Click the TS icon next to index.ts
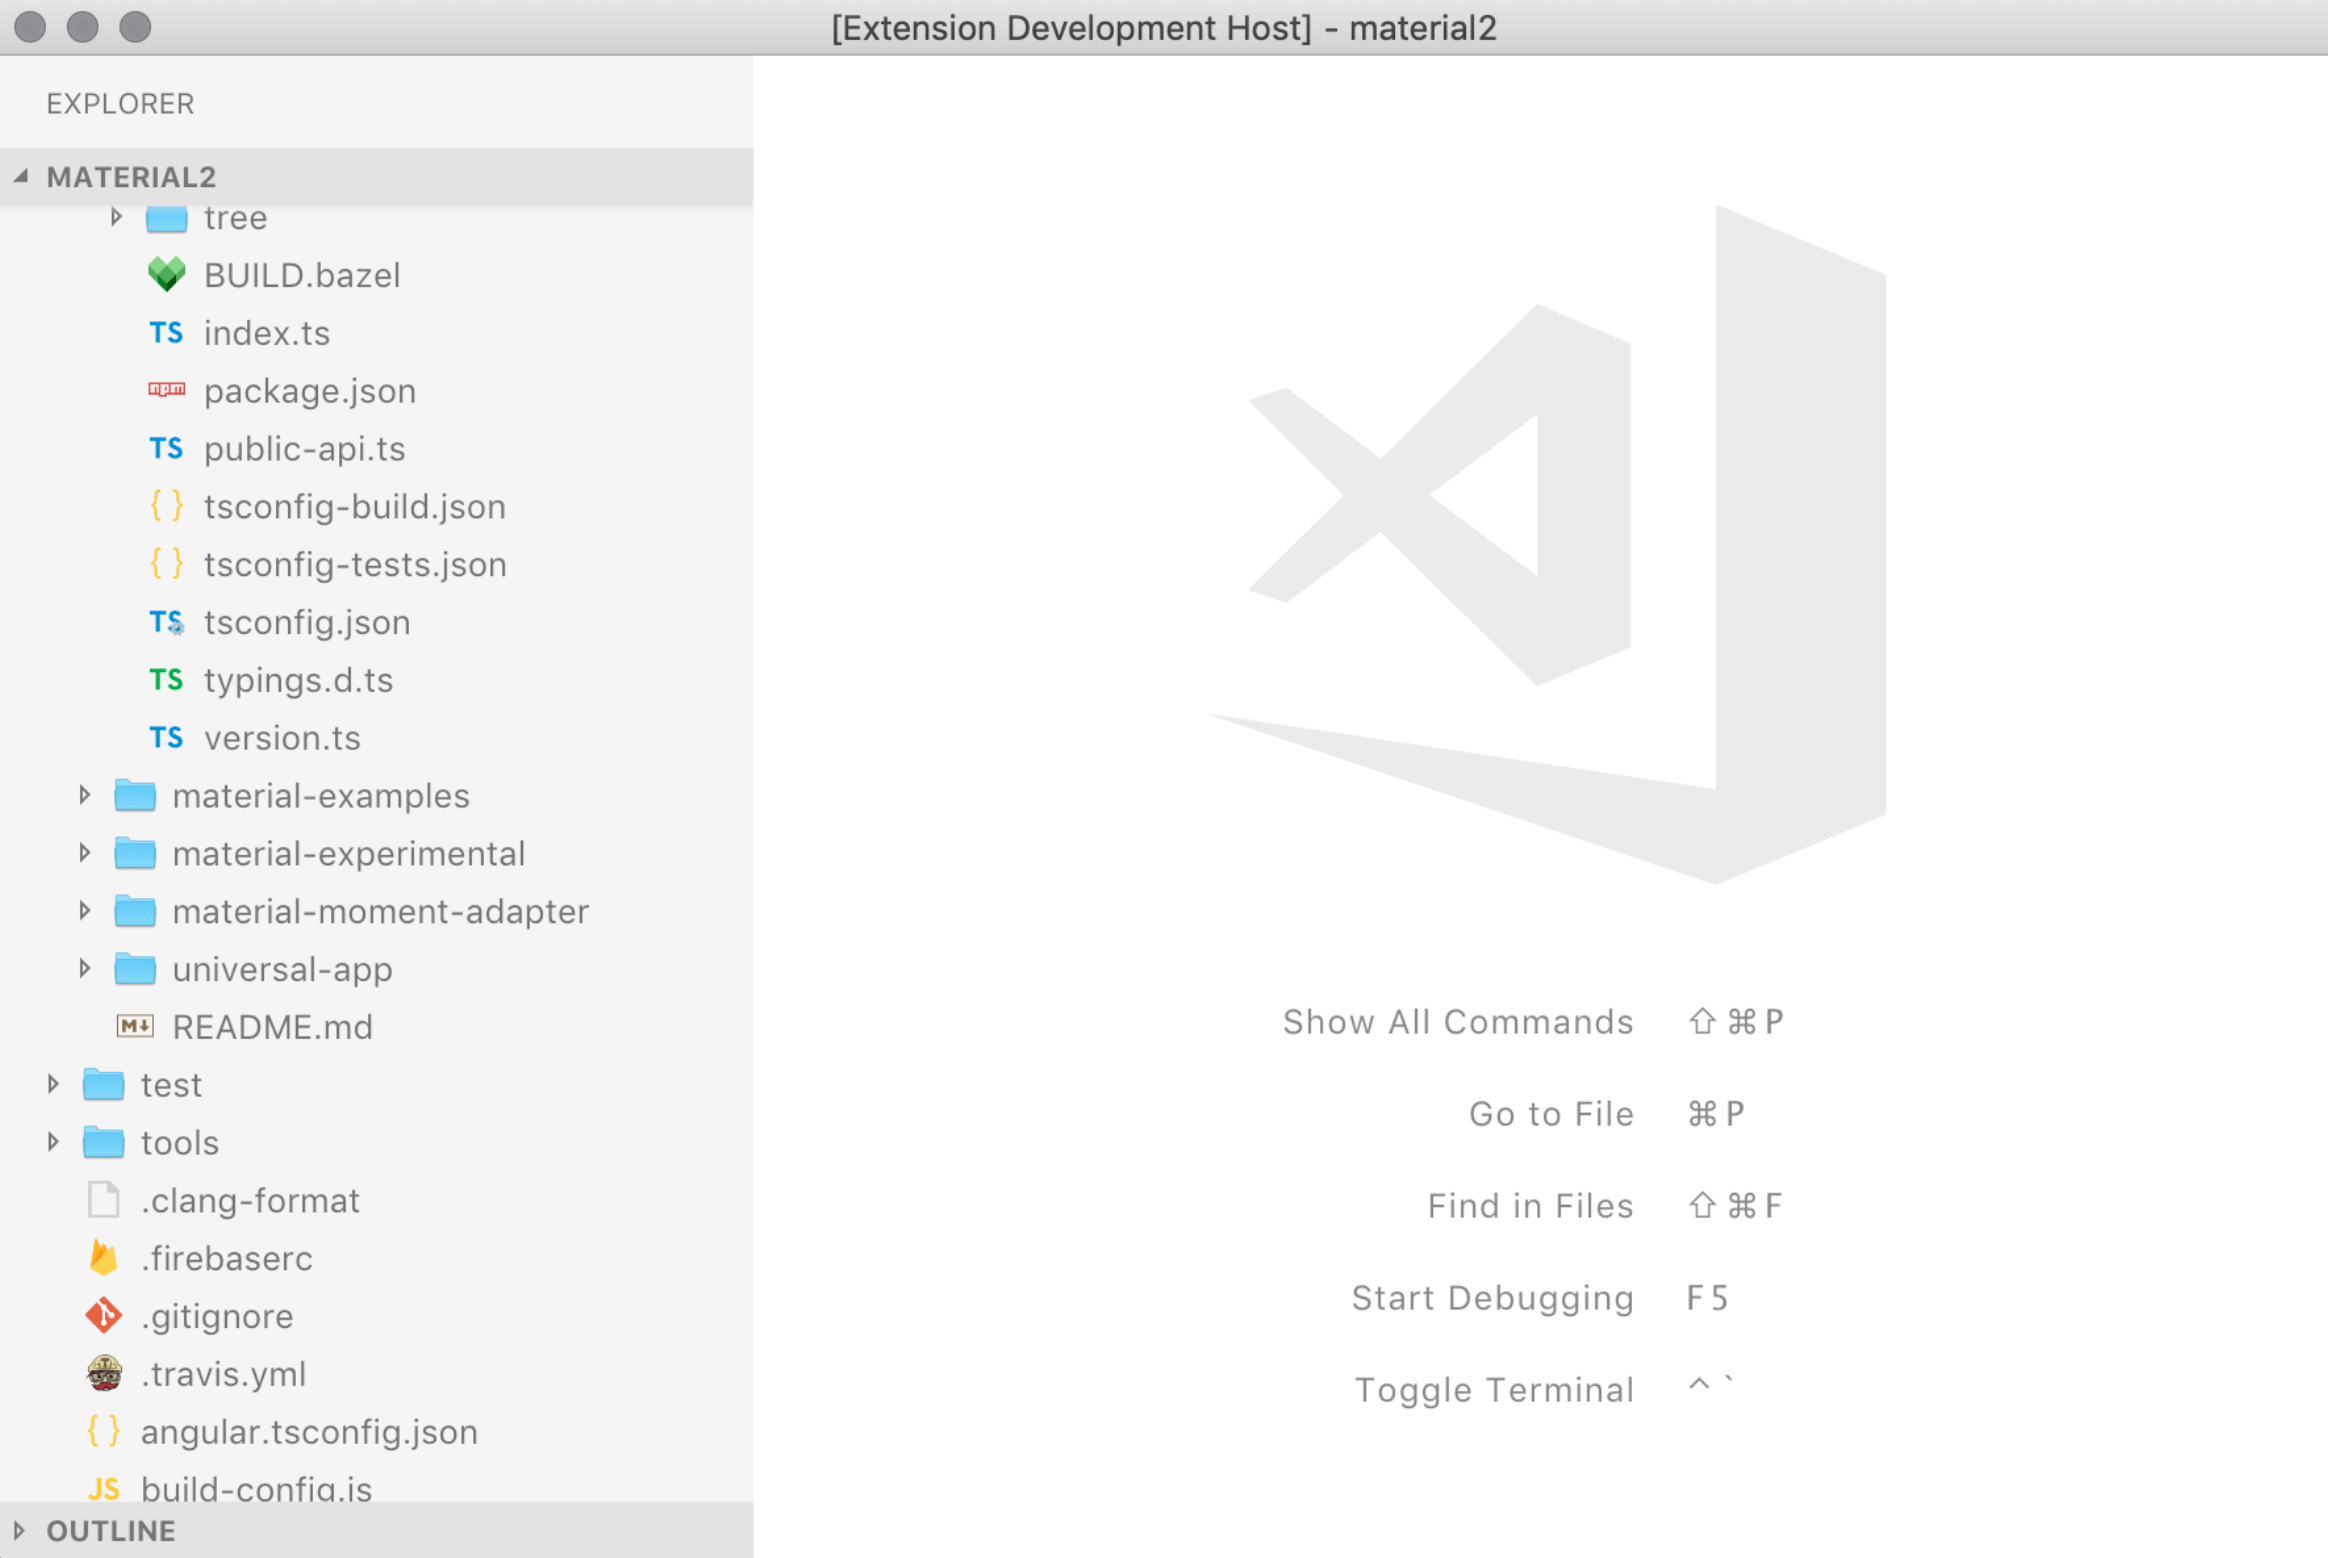2328x1558 pixels. [x=166, y=333]
